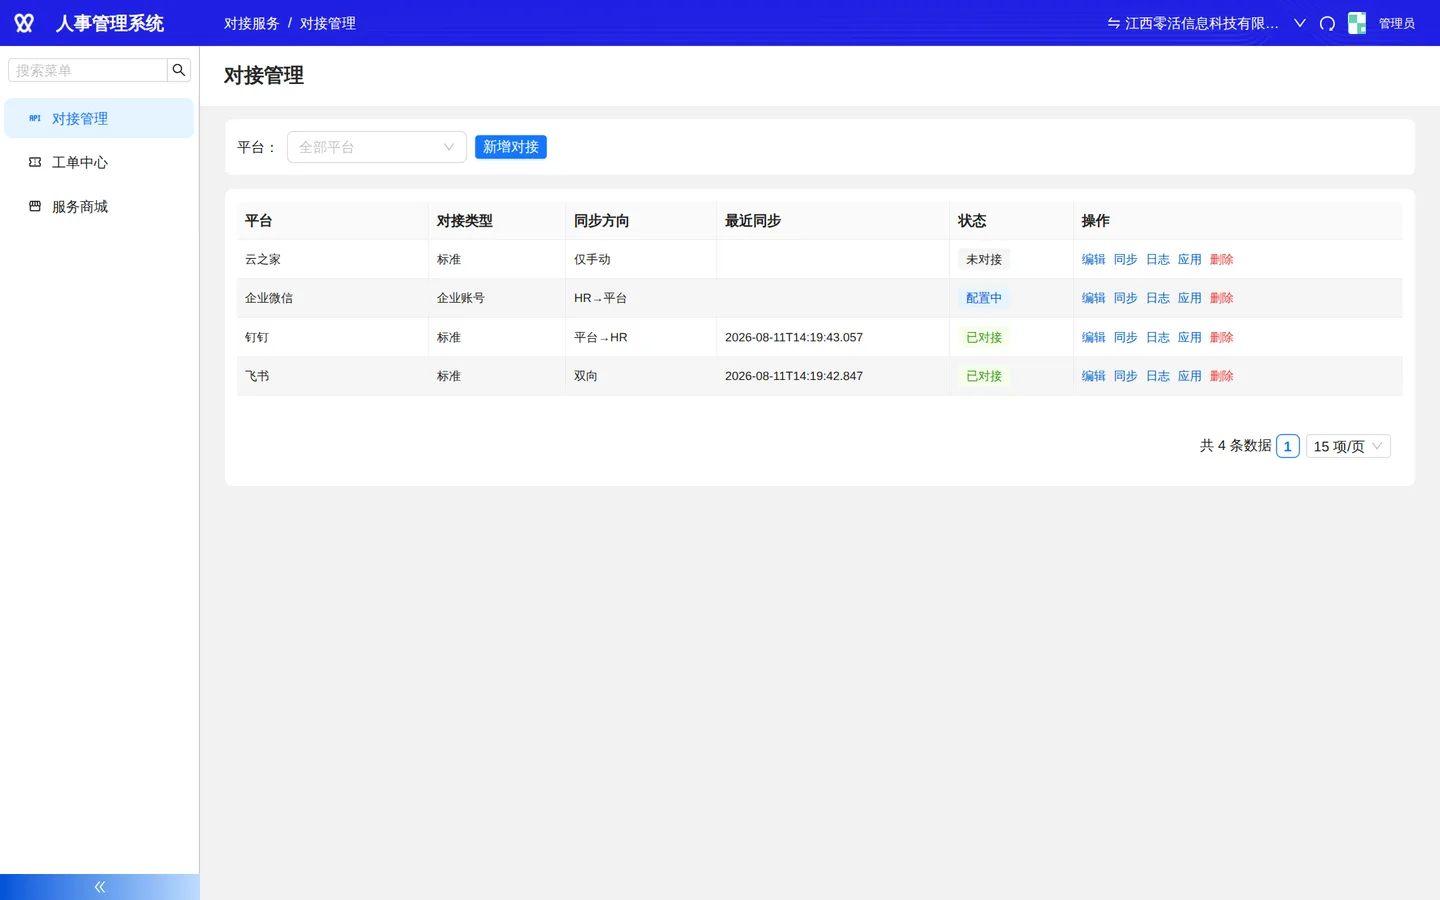Select page 1 in pagination

click(x=1288, y=446)
